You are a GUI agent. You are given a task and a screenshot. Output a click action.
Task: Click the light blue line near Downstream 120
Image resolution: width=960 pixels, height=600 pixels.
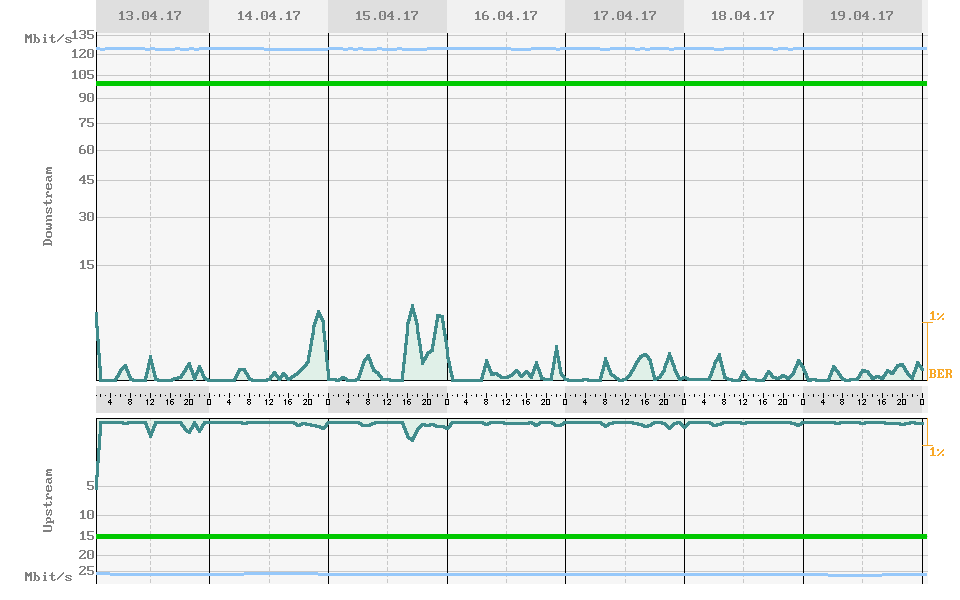tap(512, 48)
